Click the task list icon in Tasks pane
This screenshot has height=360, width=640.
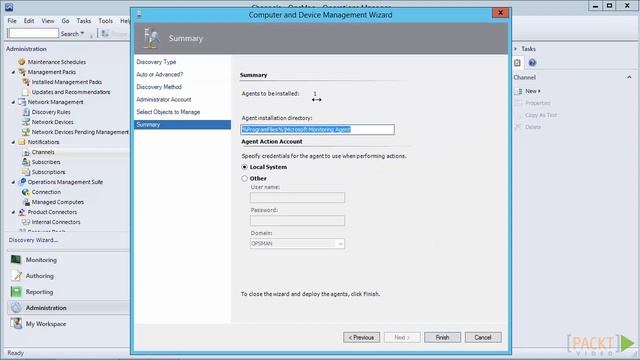pyautogui.click(x=518, y=63)
